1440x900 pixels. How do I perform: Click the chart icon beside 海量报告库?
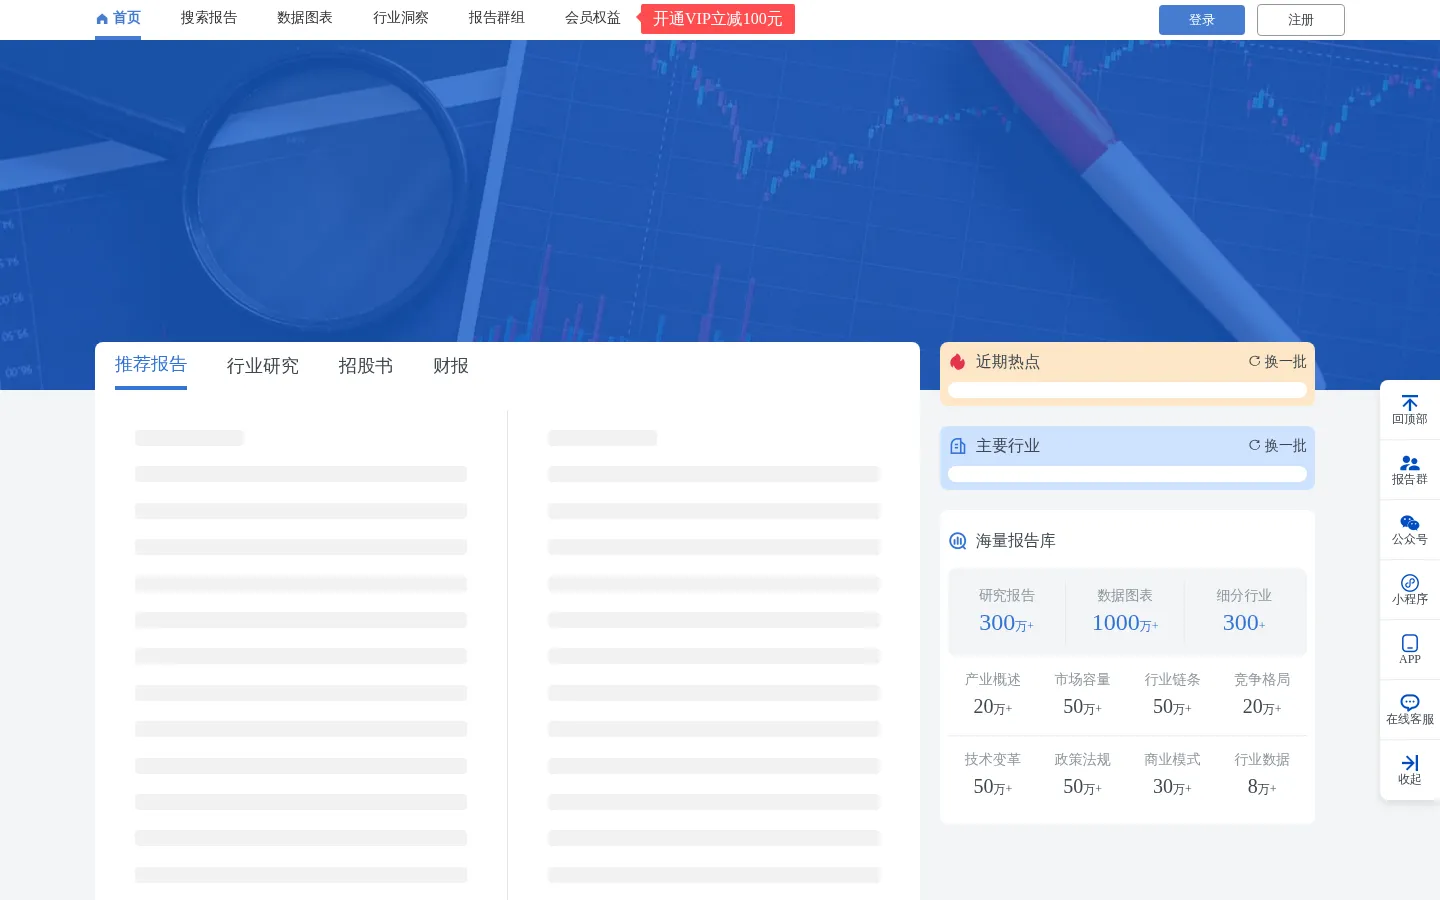click(958, 541)
